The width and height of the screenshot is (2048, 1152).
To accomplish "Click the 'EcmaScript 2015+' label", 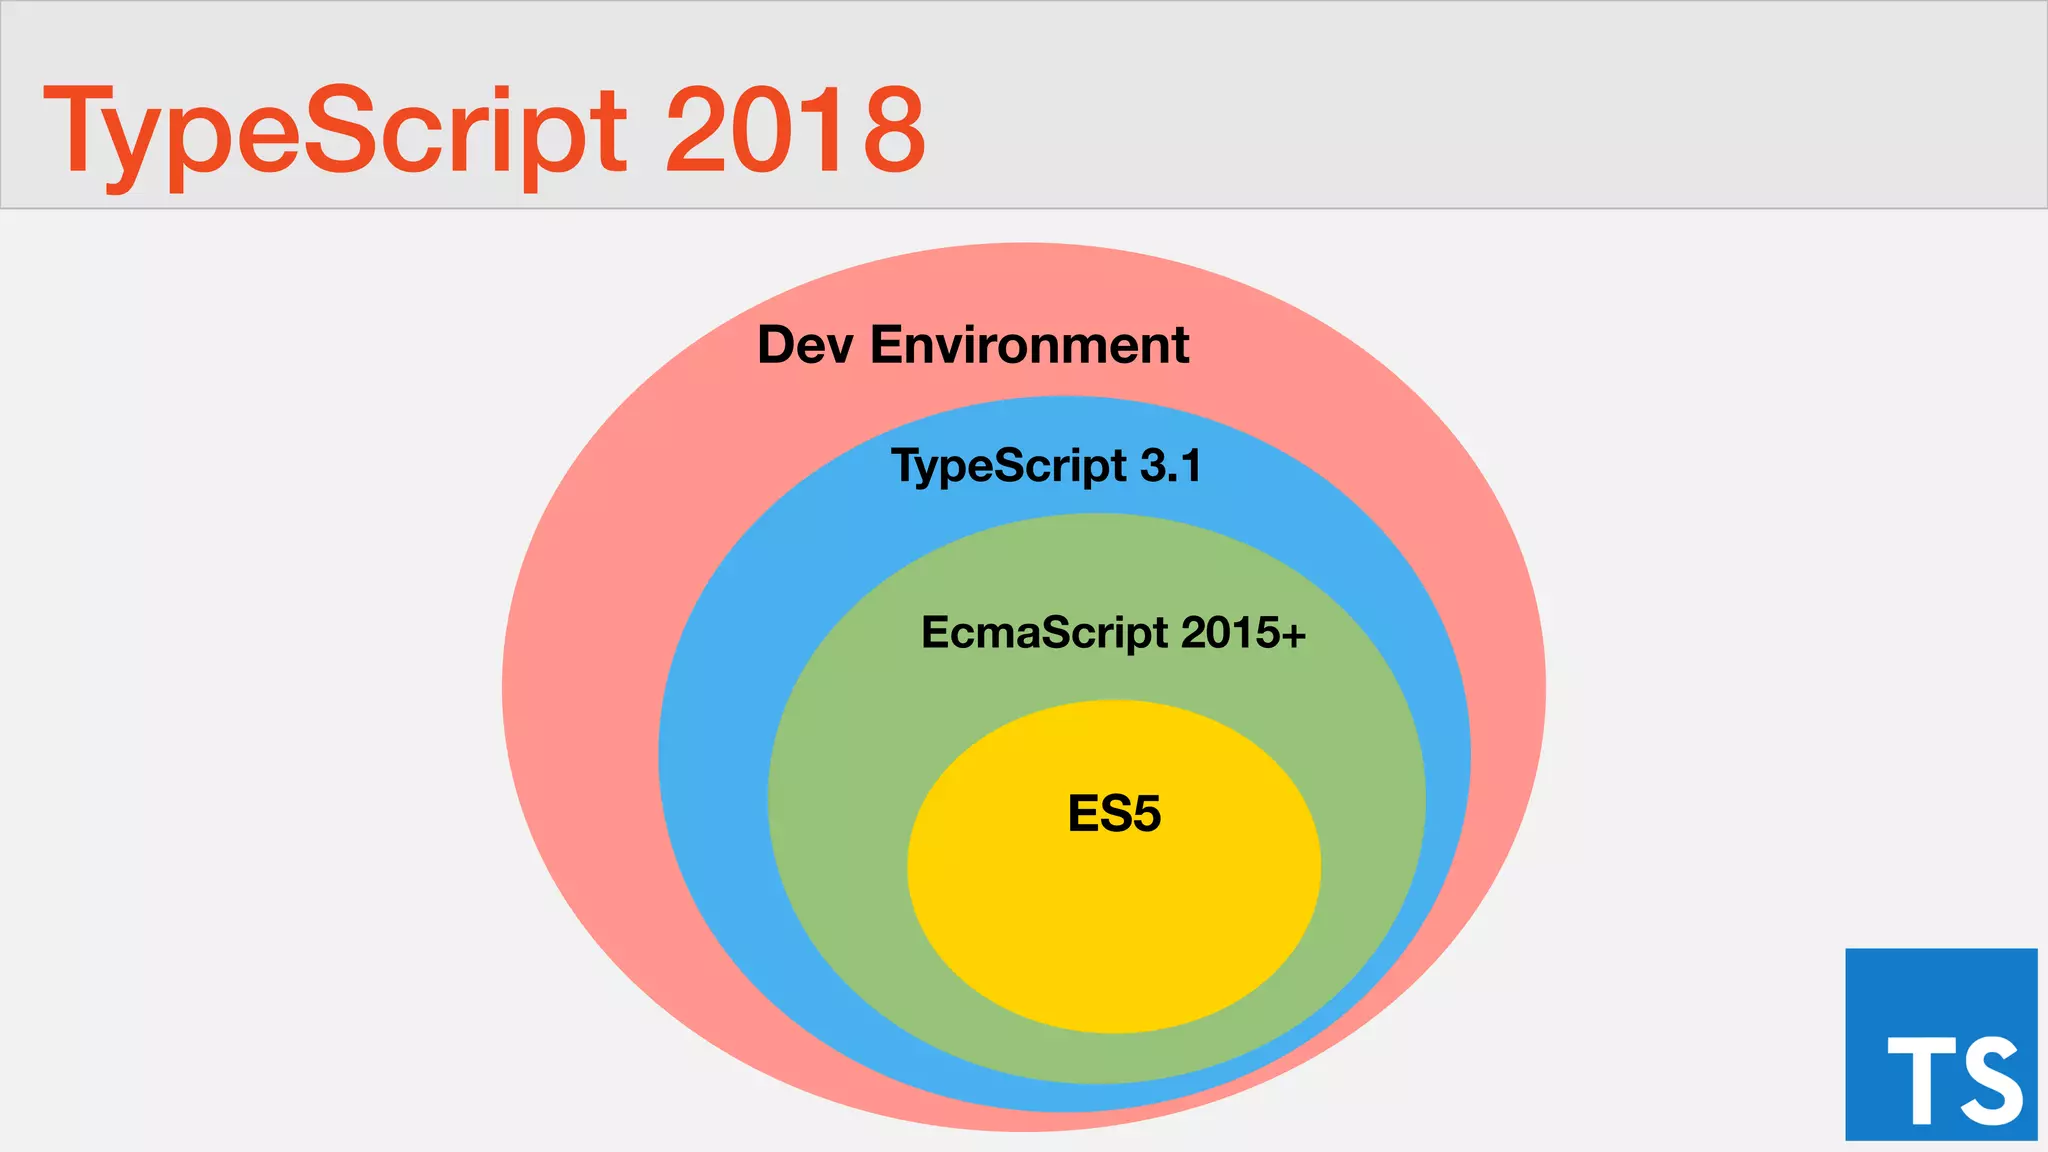I will pos(1113,633).
